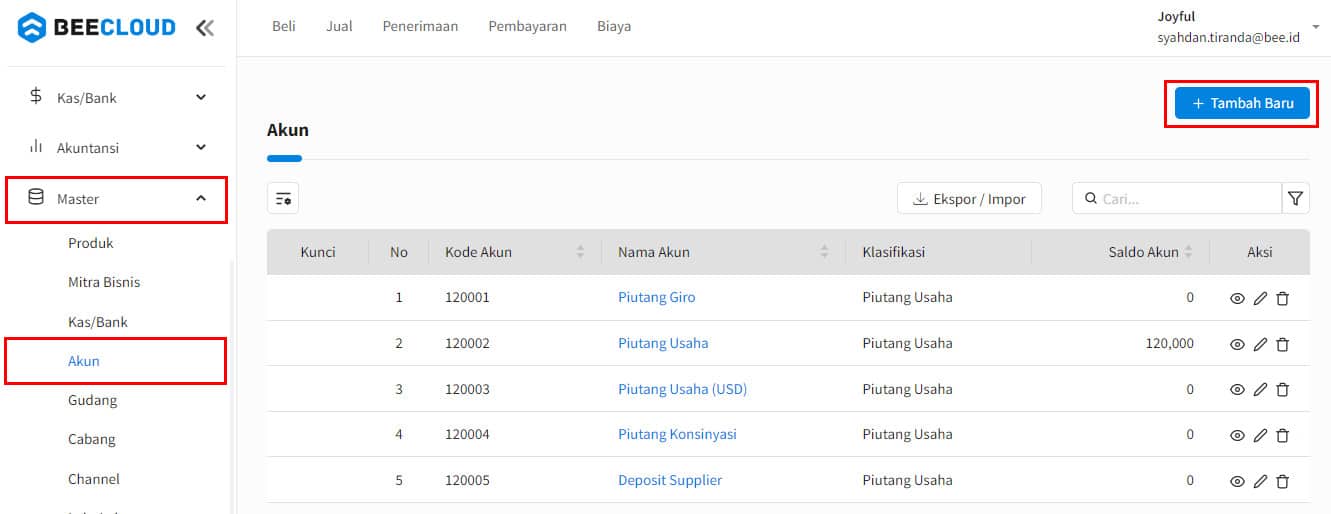
Task: View Deposit Supplier eye icon
Action: coord(1237,481)
